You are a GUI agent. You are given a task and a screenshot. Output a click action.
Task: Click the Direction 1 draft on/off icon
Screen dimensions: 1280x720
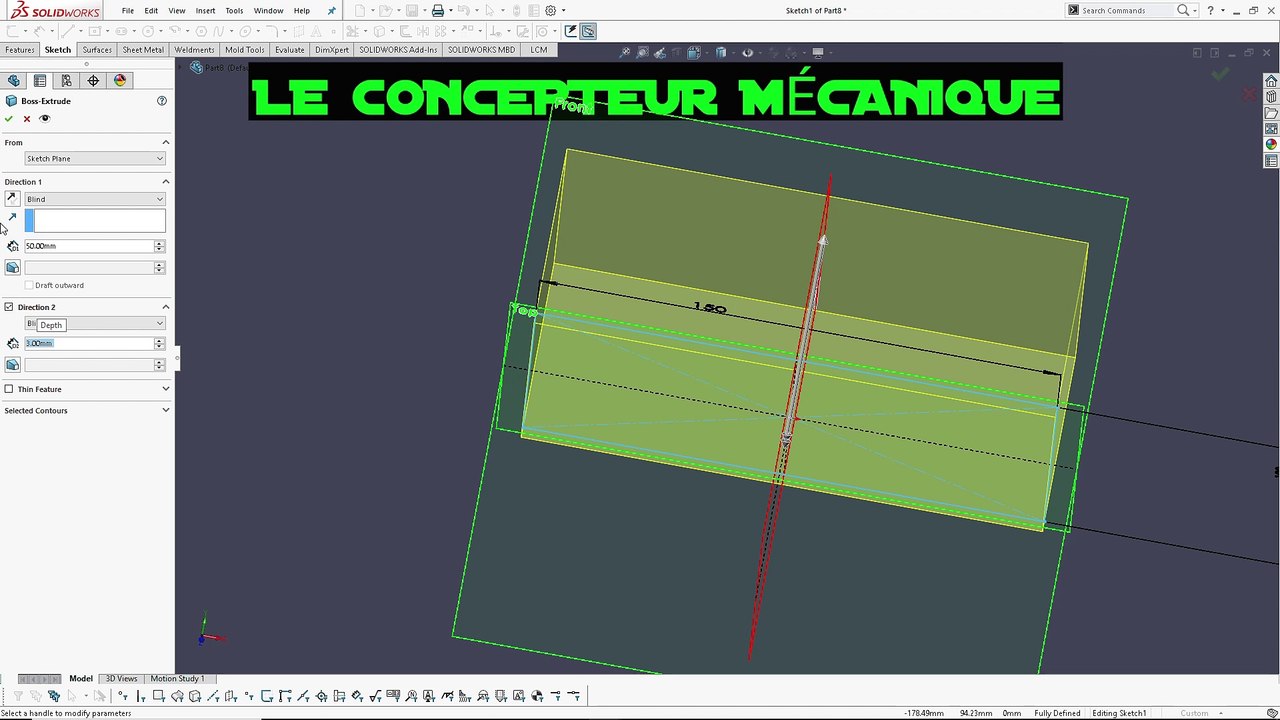(12, 267)
